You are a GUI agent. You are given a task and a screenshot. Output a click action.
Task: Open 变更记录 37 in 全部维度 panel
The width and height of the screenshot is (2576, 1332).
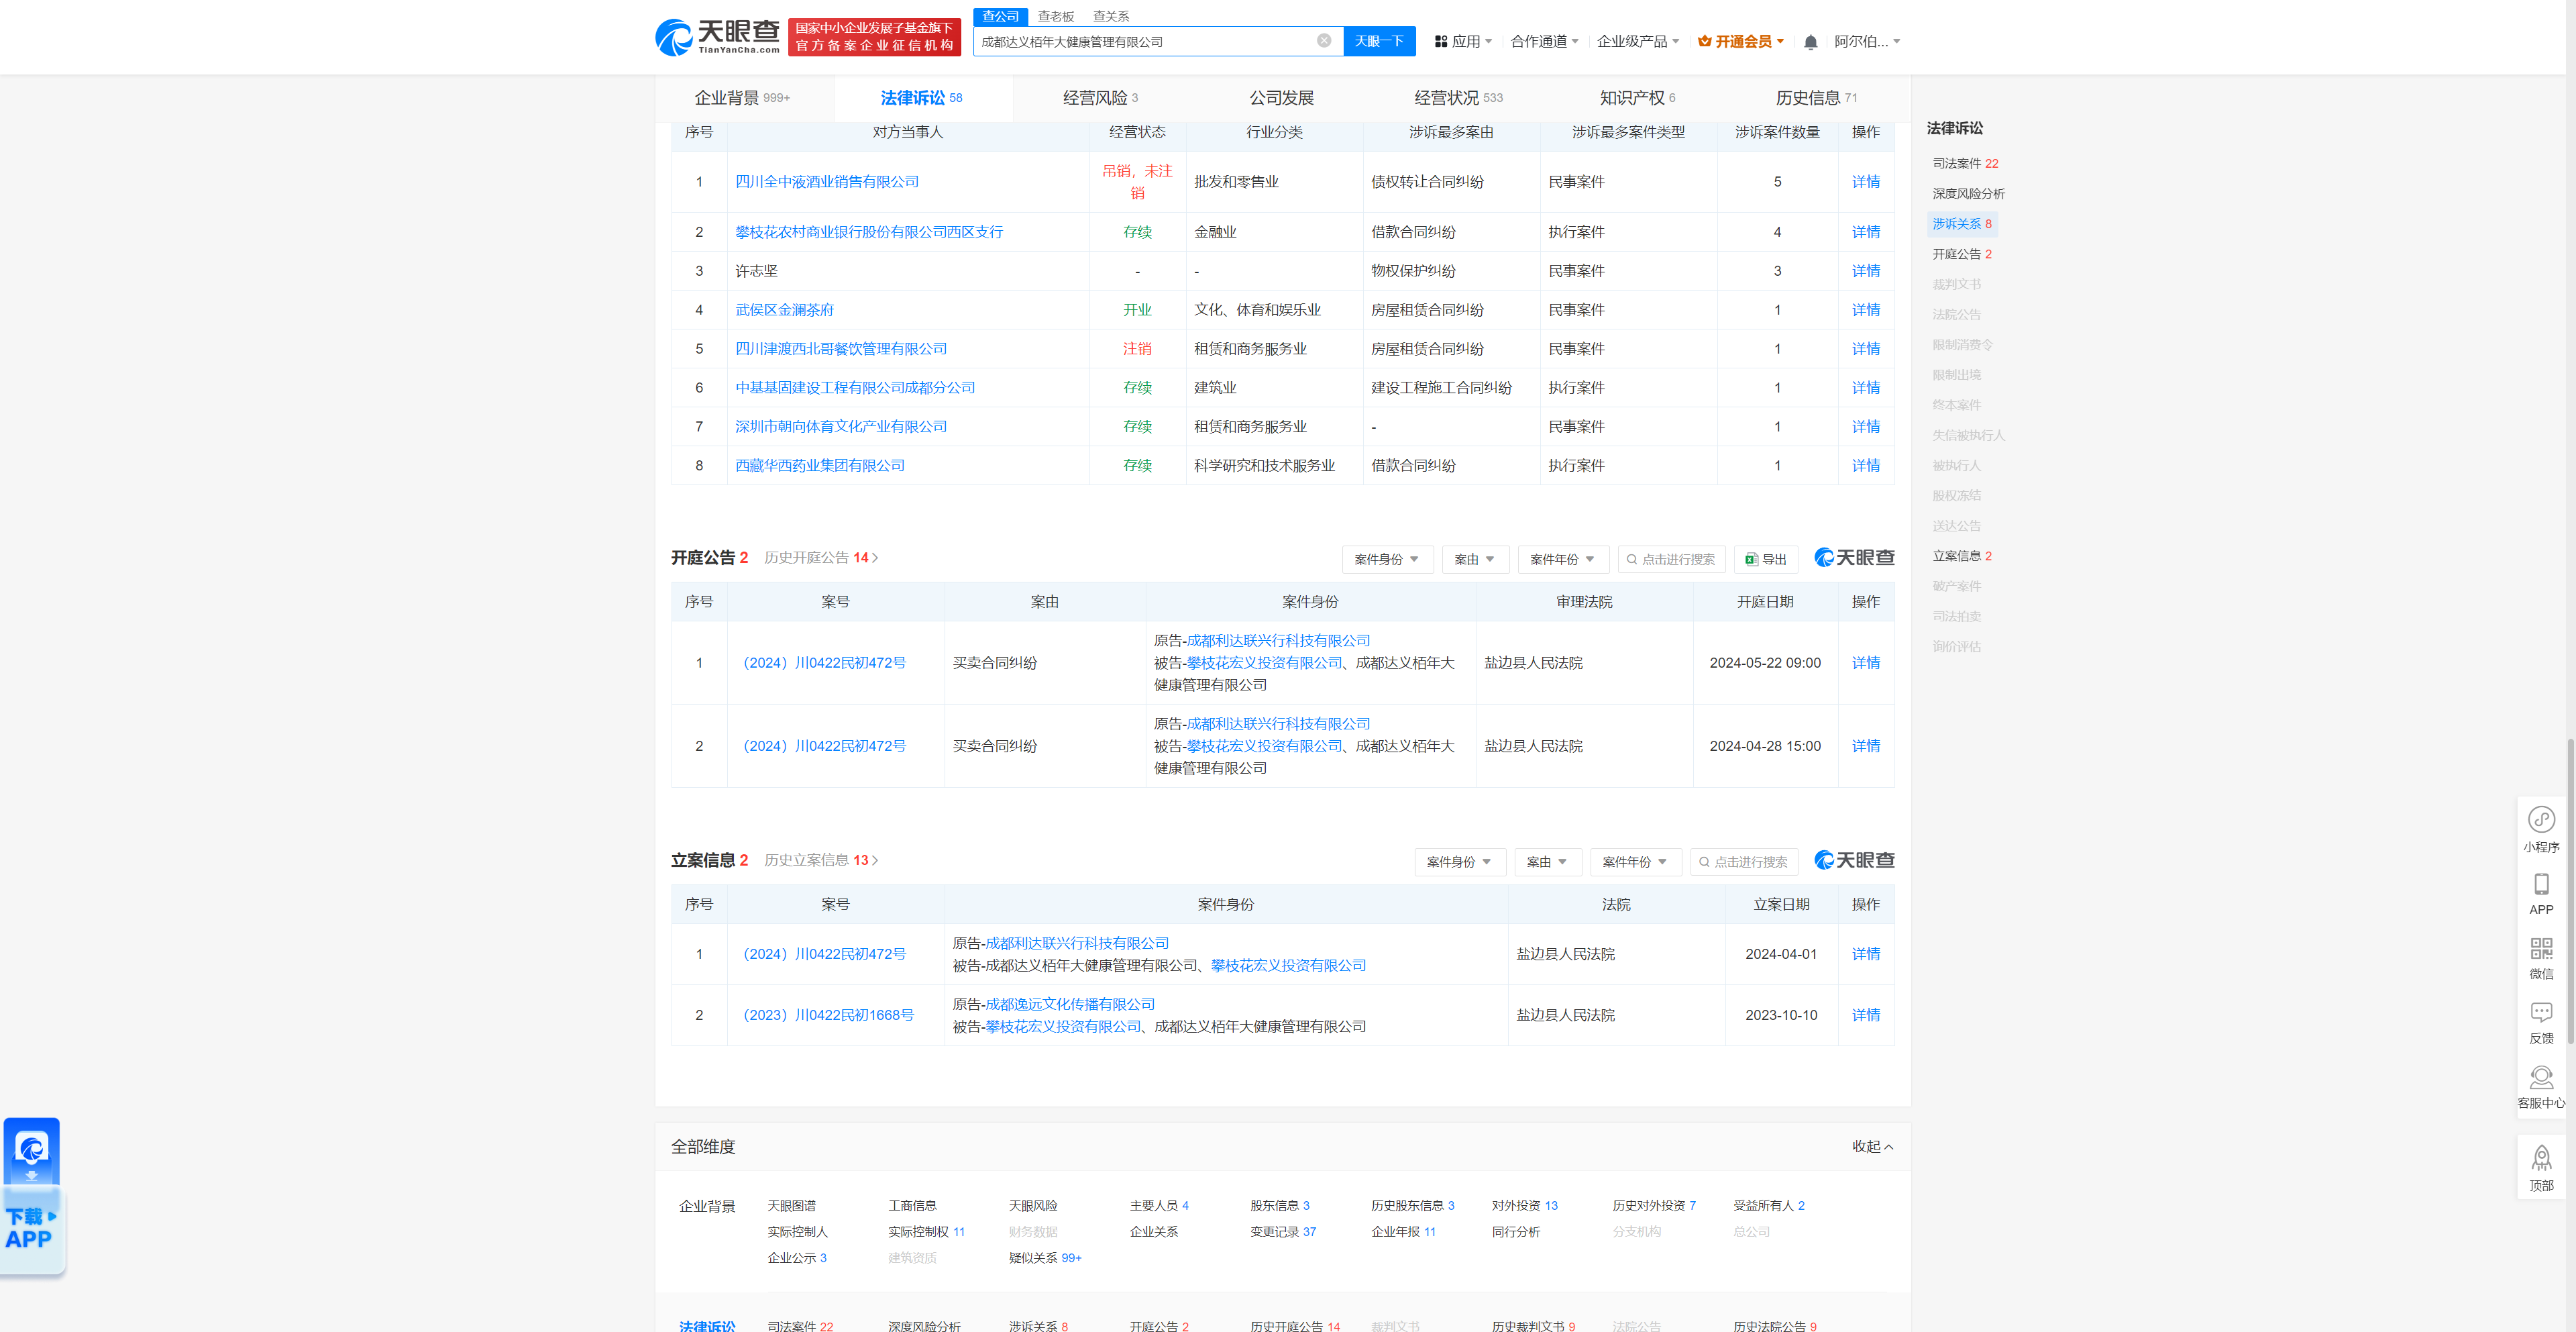coord(1282,1232)
